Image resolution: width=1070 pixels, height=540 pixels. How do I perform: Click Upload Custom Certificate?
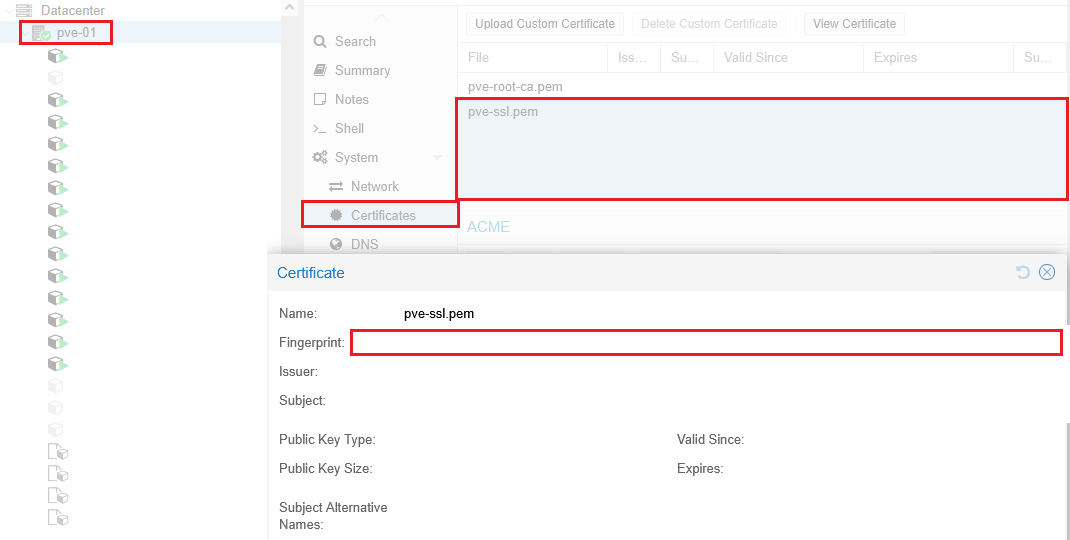(545, 24)
